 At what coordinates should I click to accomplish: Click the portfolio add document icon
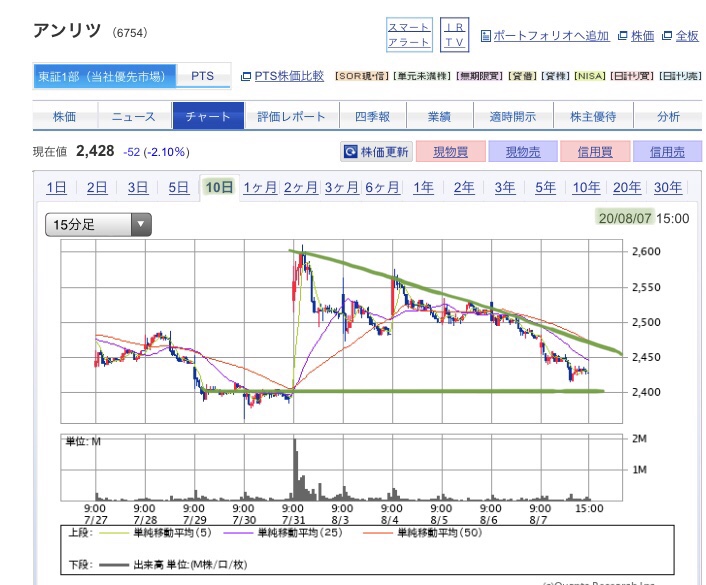pyautogui.click(x=485, y=36)
